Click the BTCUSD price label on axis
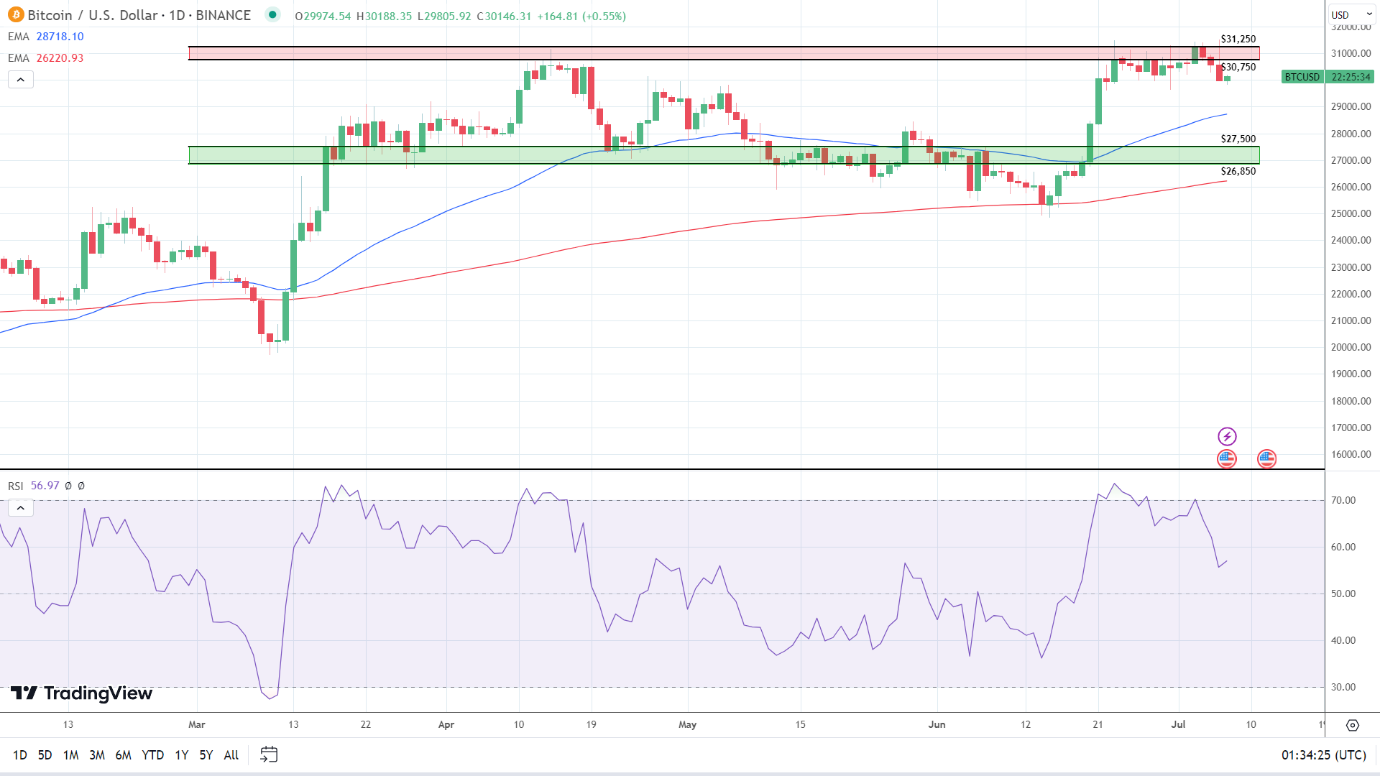The image size is (1380, 776). coord(1300,76)
